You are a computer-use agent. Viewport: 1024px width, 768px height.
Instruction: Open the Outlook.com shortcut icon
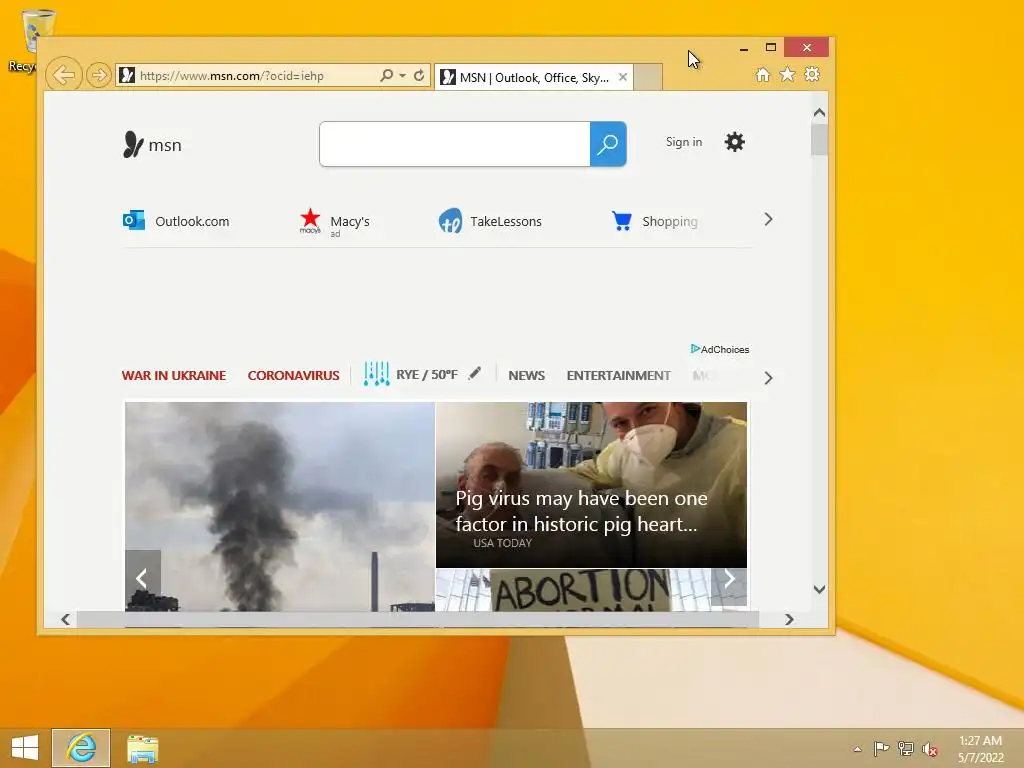[134, 220]
